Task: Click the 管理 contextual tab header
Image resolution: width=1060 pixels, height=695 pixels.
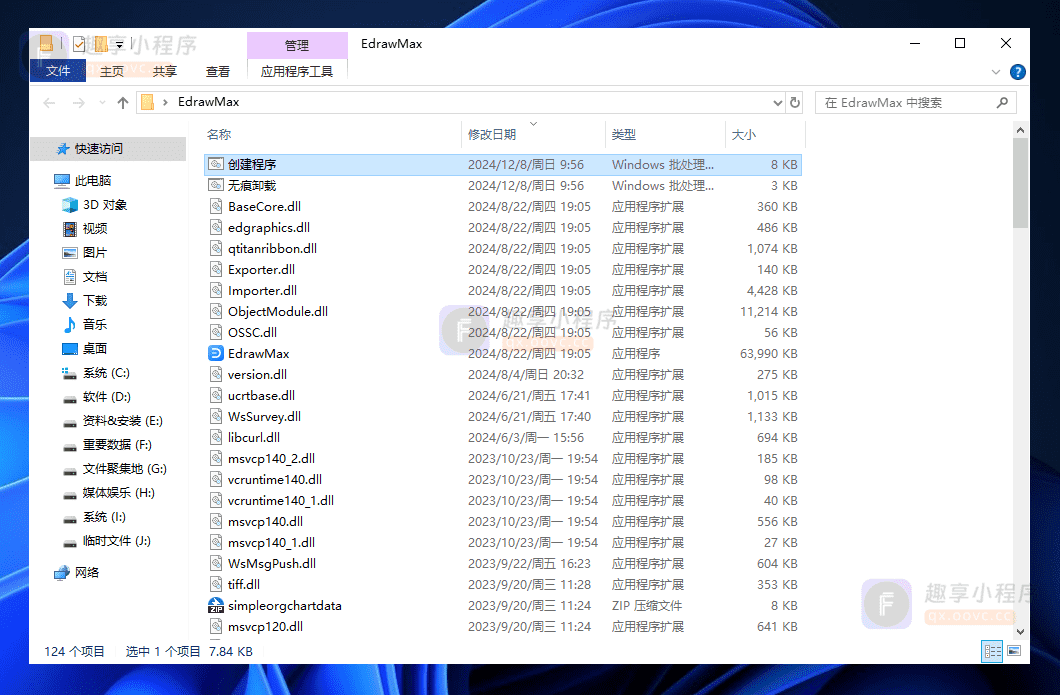Action: coord(297,45)
